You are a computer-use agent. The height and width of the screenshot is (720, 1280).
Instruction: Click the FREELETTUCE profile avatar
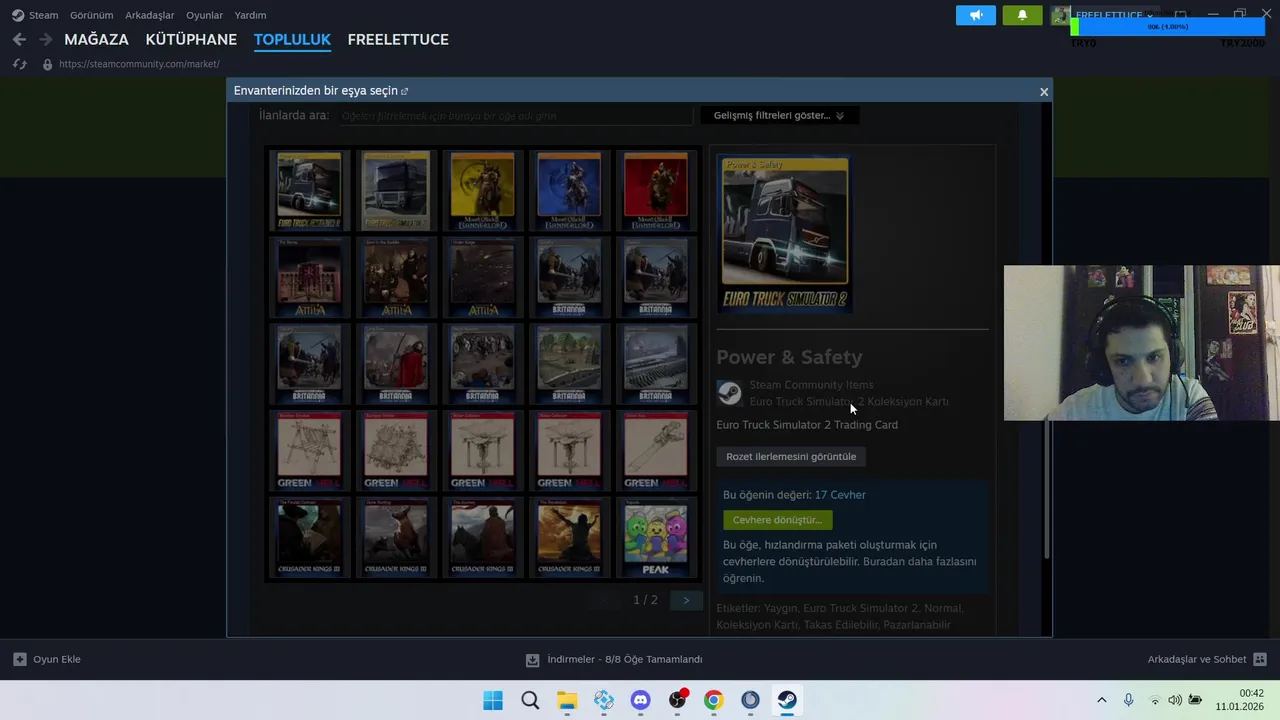click(x=1061, y=15)
